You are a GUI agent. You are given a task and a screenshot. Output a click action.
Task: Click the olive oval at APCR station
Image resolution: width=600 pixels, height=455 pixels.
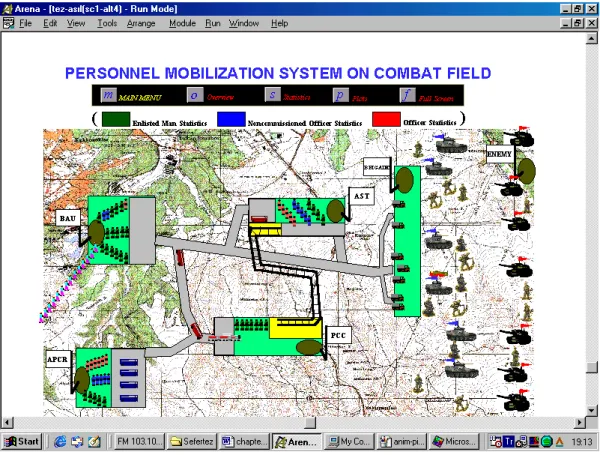click(82, 380)
